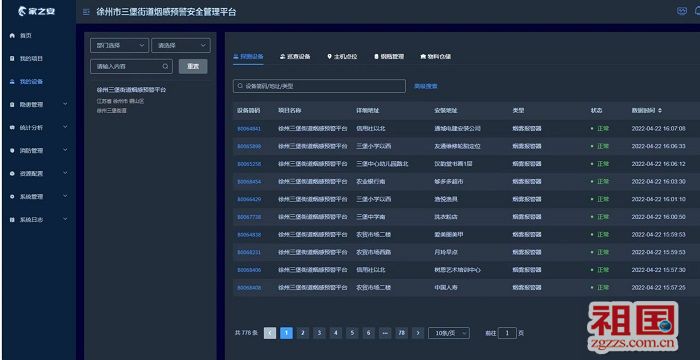Sort by 数据时间 column arrow icon
Image resolution: width=700 pixels, height=360 pixels.
point(660,110)
